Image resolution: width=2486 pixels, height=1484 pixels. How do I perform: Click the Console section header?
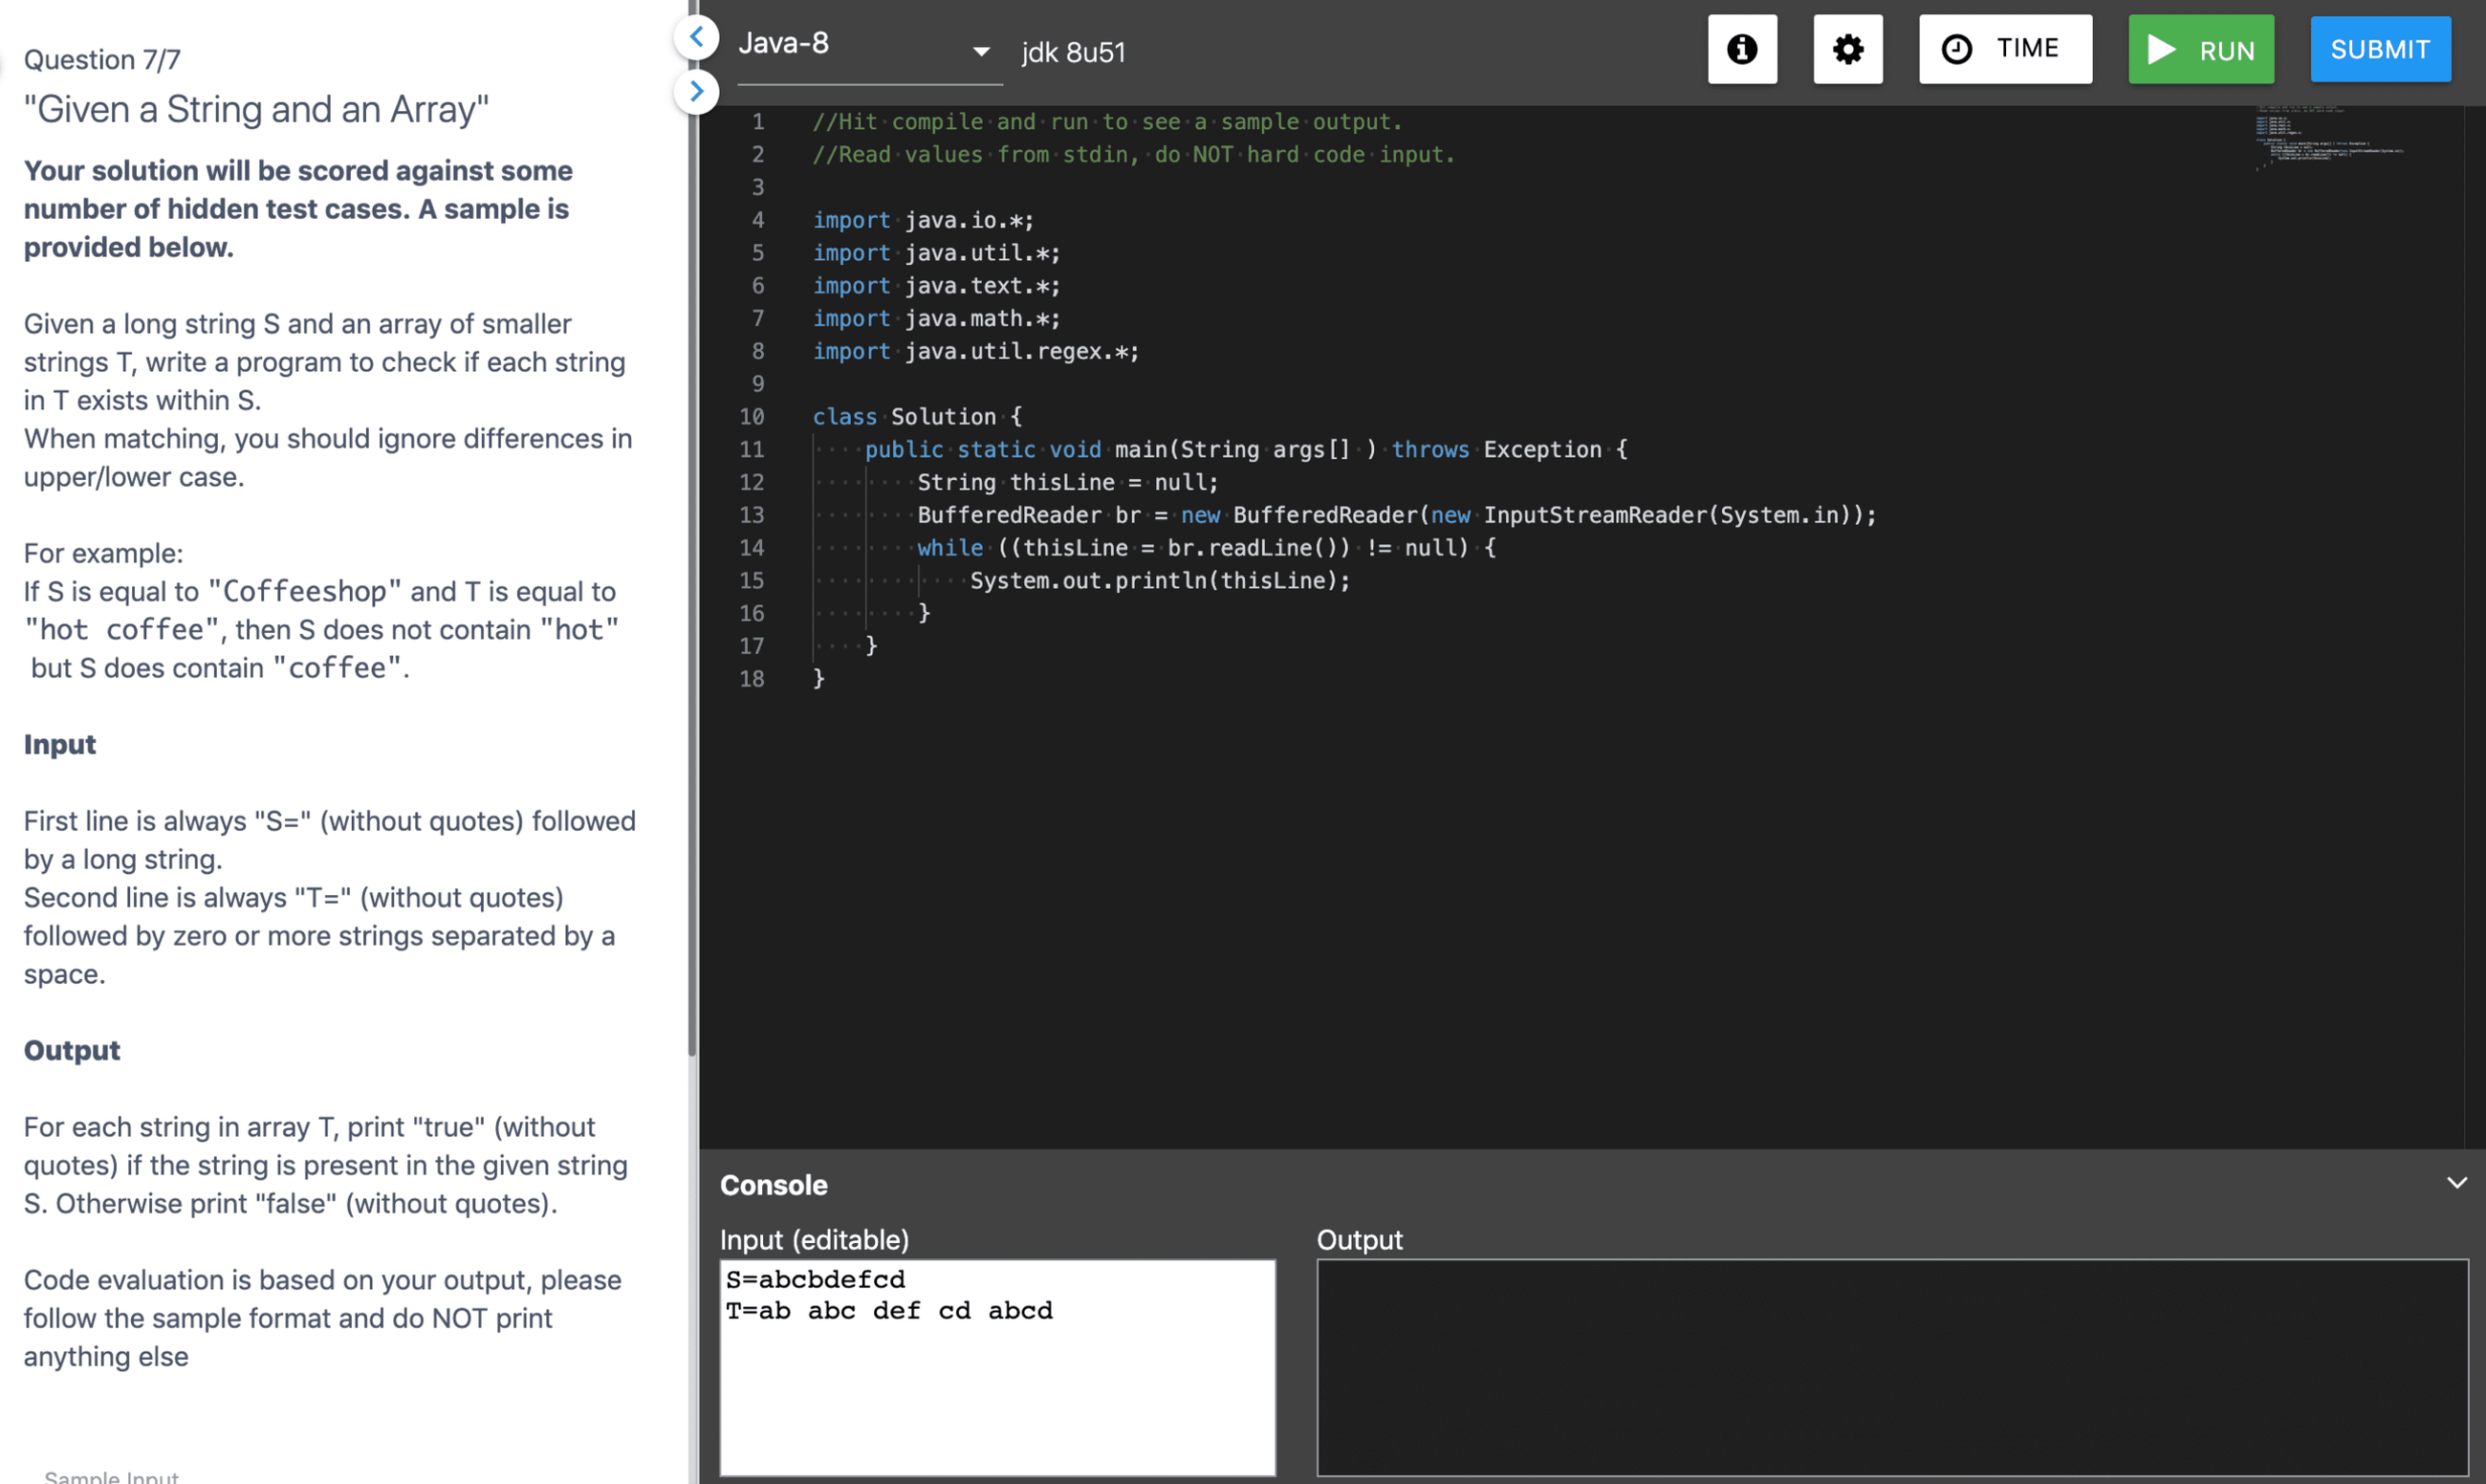[x=773, y=1185]
